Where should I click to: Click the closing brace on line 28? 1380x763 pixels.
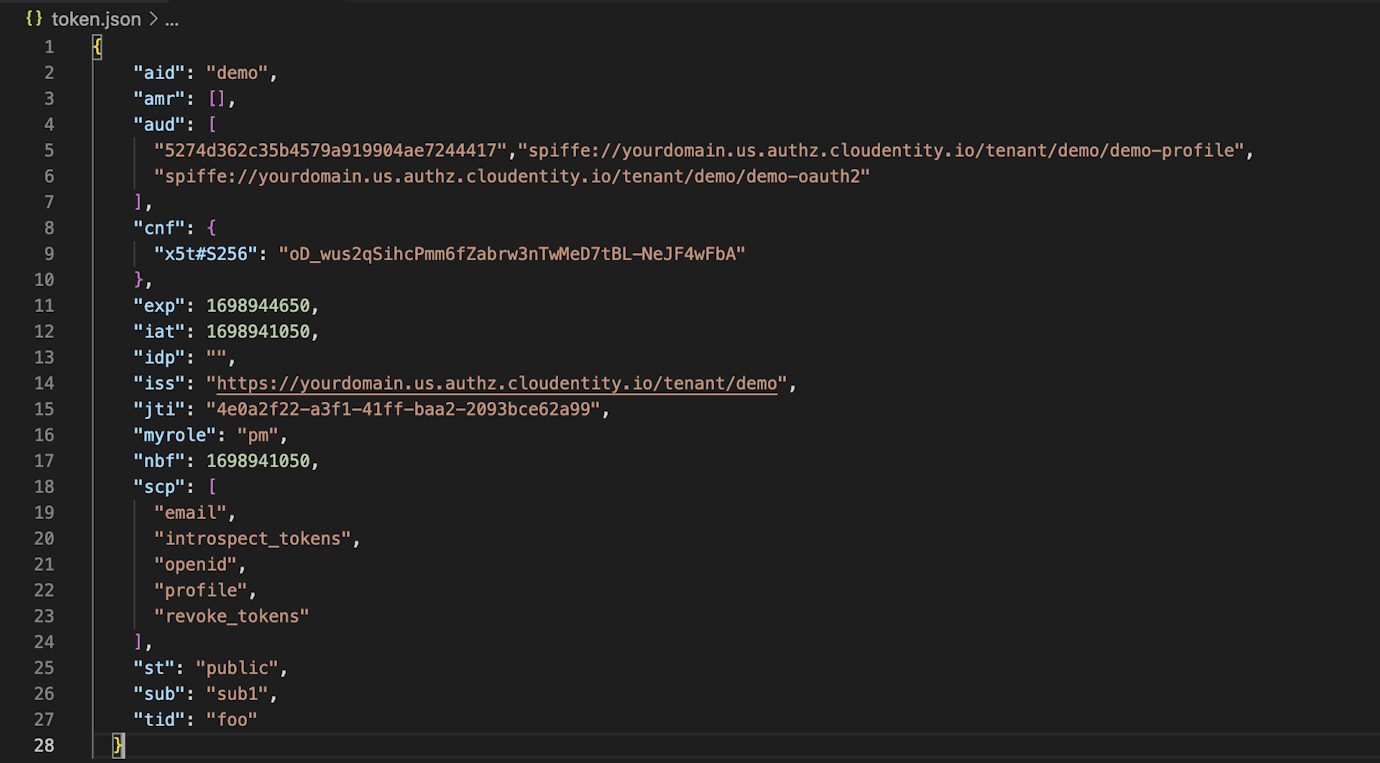tap(117, 745)
